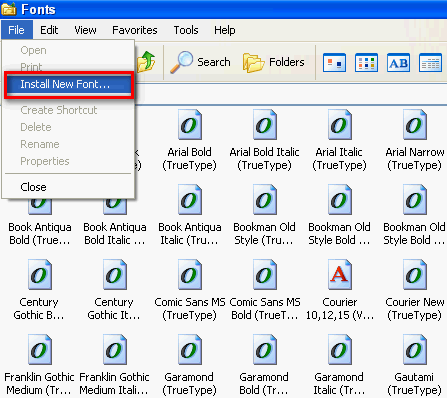The height and width of the screenshot is (398, 447).
Task: Switch to Details view toolbar button
Action: [430, 63]
